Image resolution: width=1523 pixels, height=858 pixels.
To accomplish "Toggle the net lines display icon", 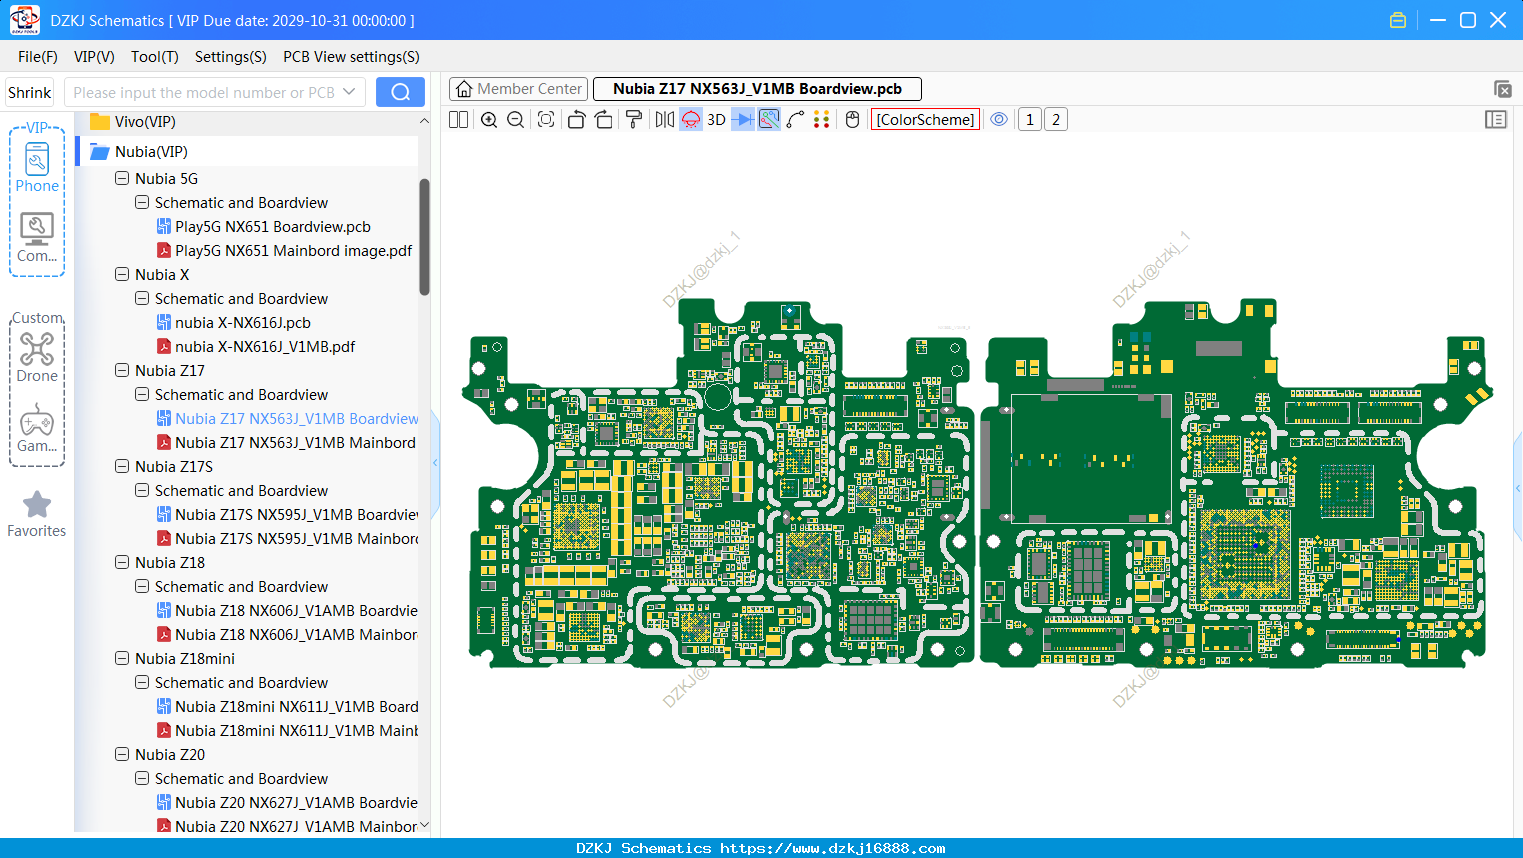I will [x=769, y=120].
